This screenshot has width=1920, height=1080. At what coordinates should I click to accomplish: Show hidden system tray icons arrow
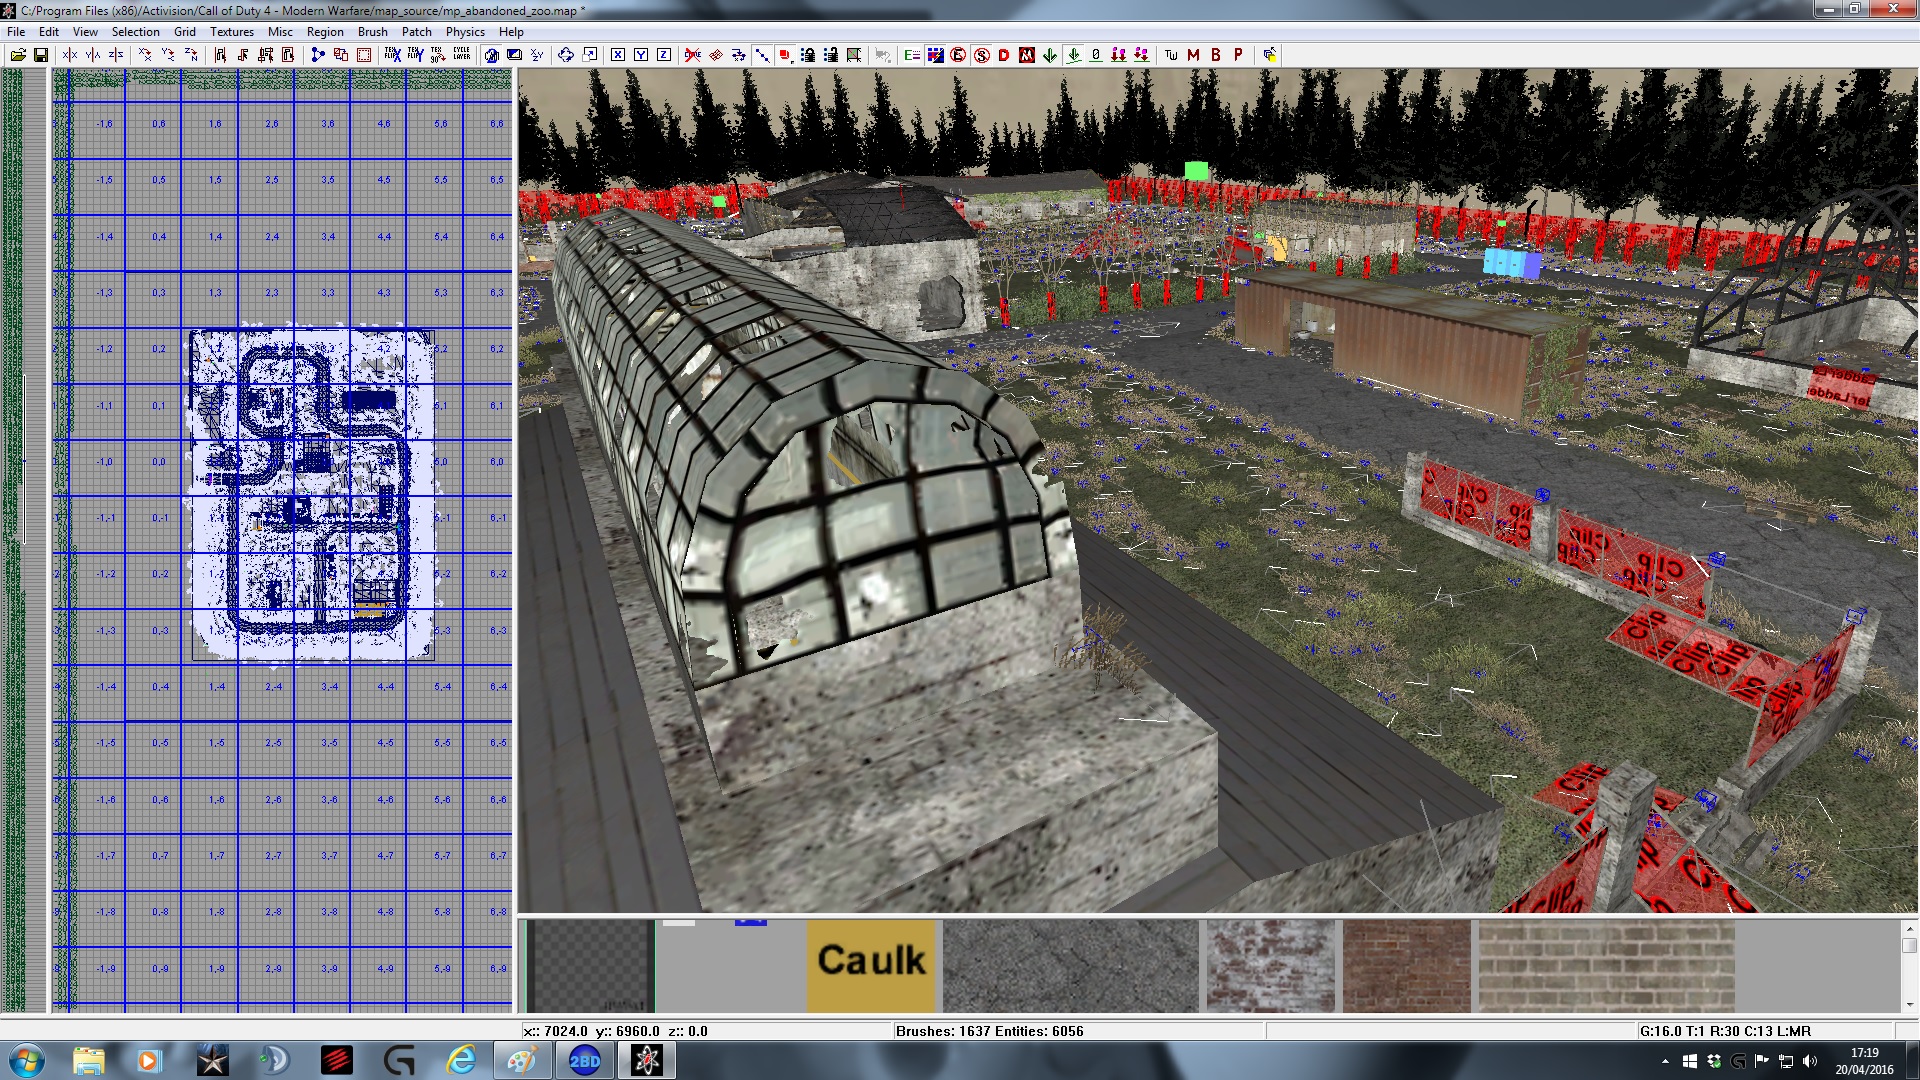pos(1665,1061)
